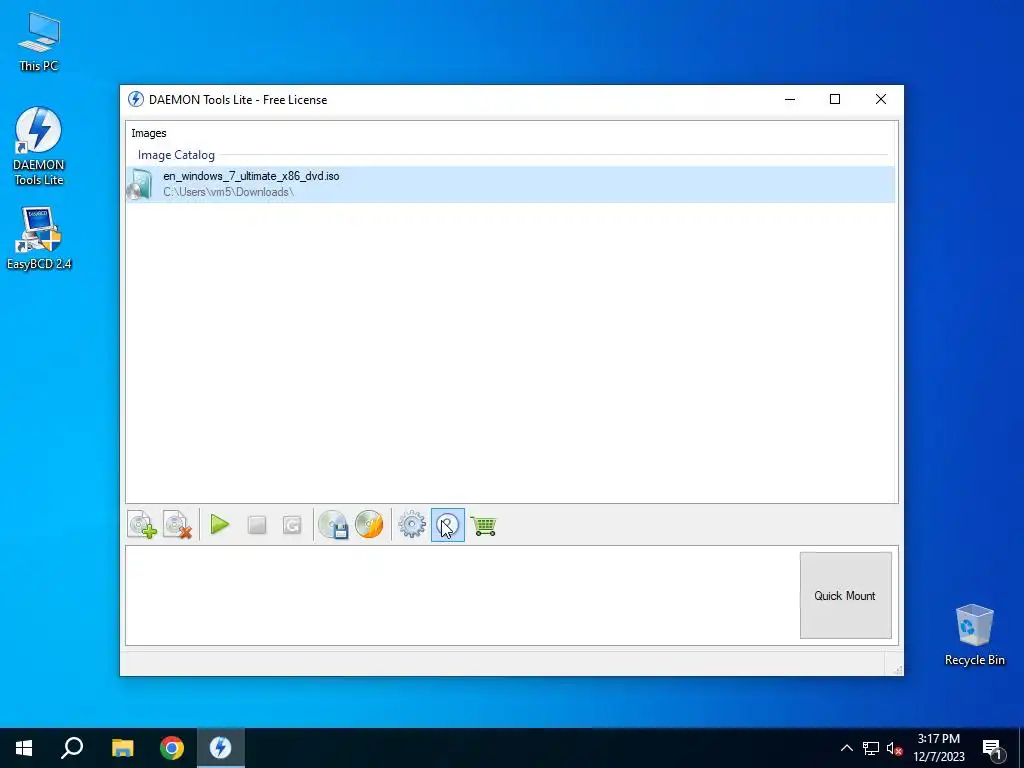Click the orange Burn disc icon
Screen dimensions: 1024x768
tap(369, 524)
